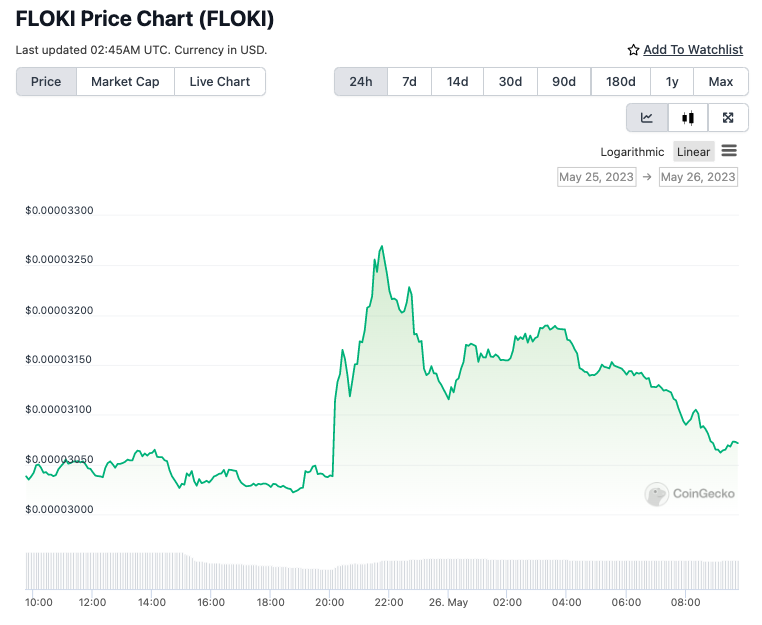
Task: Switch to candlestick chart view icon
Action: click(x=688, y=118)
